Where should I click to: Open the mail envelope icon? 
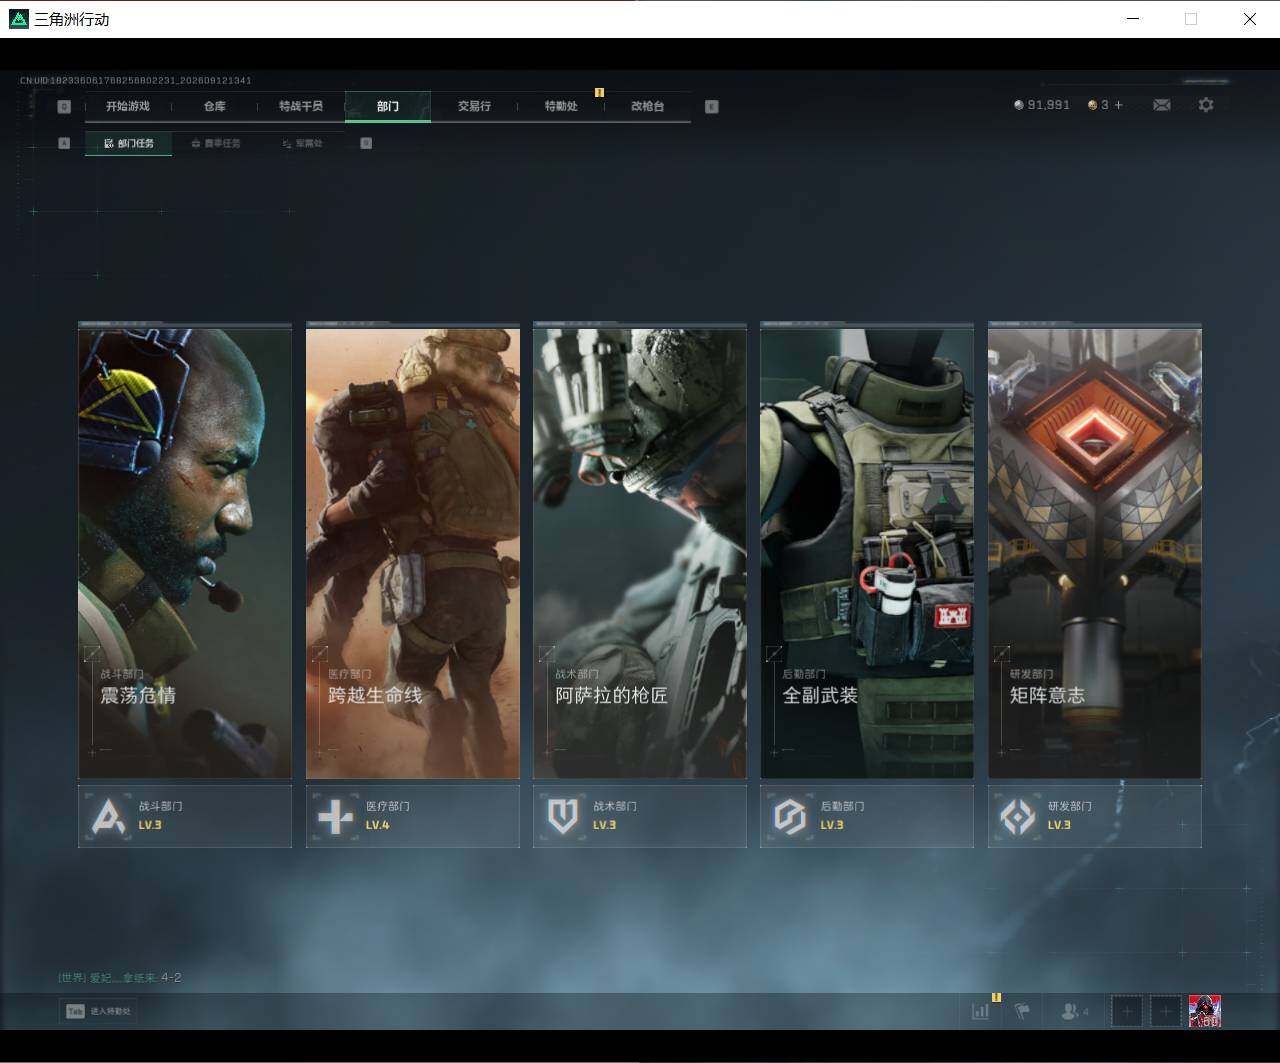click(x=1161, y=105)
